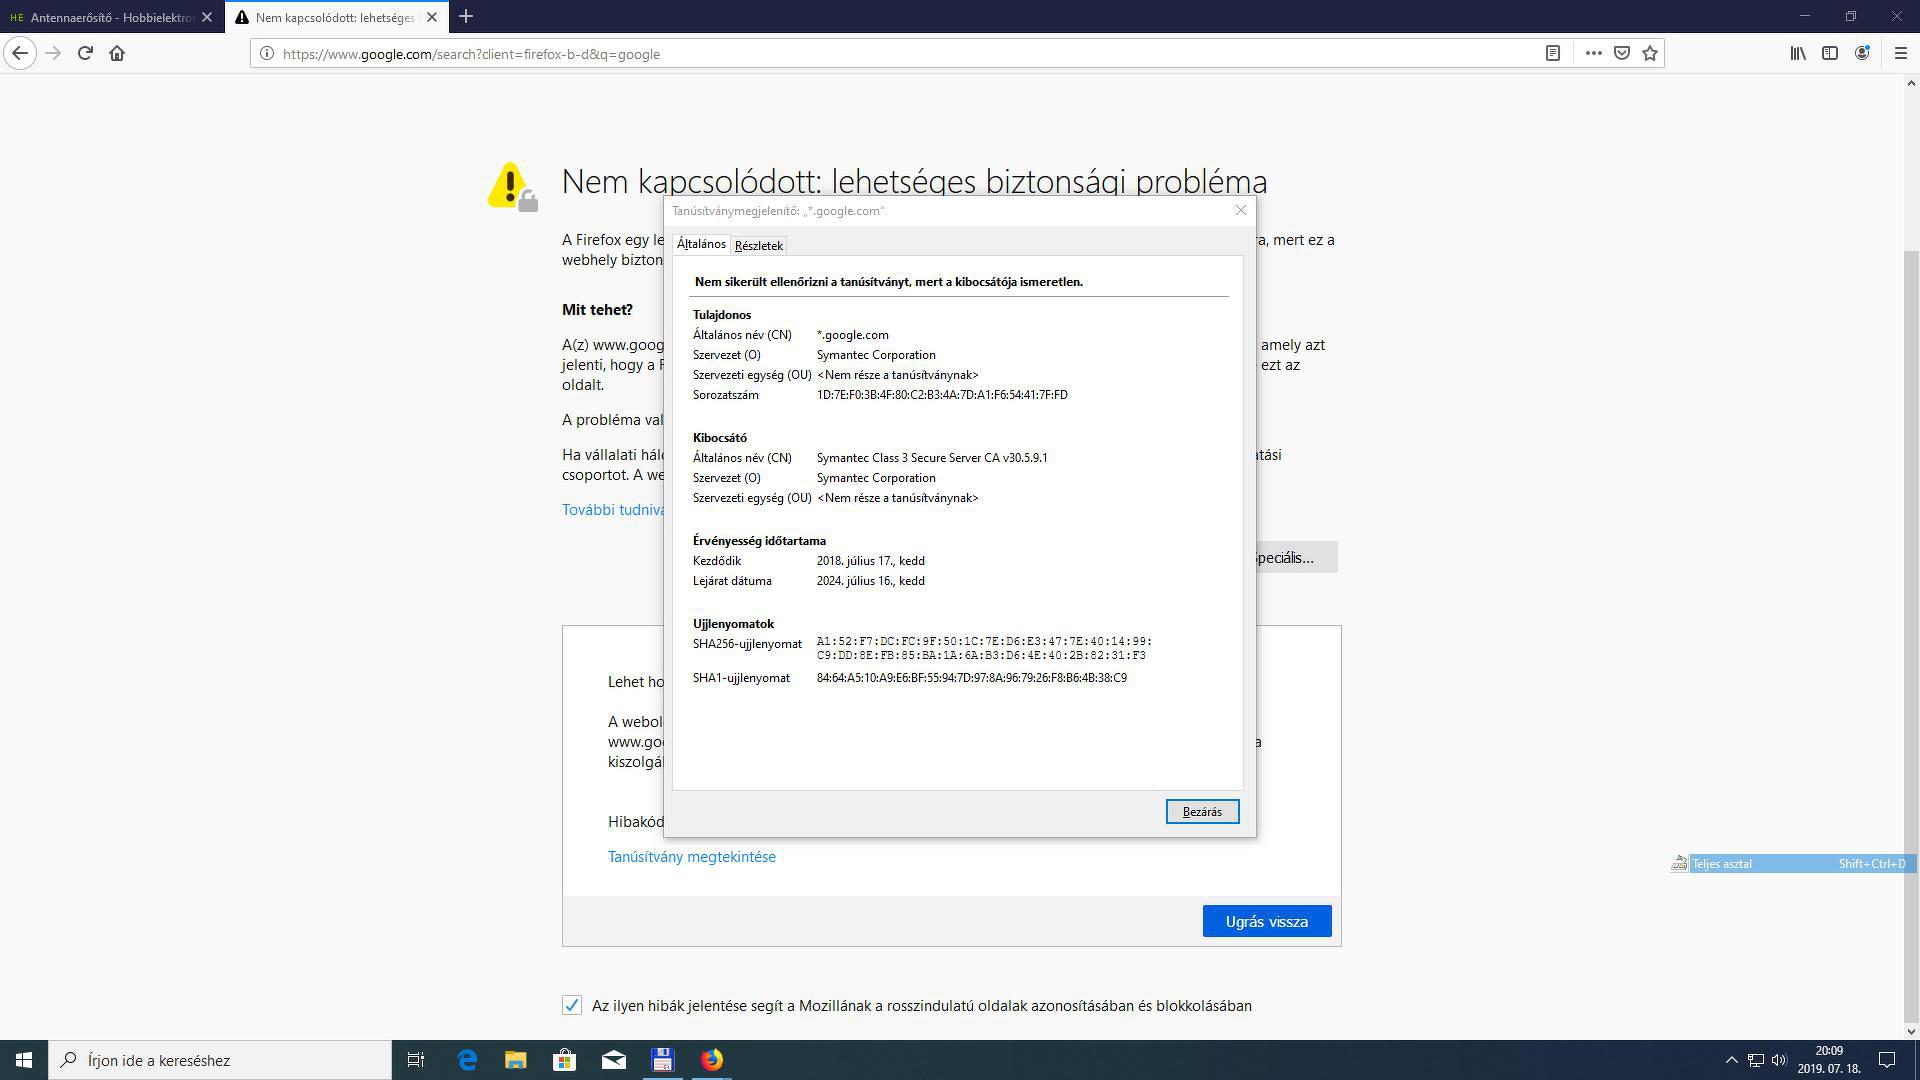Click the Firefox taskbar icon
The height and width of the screenshot is (1080, 1920).
click(711, 1060)
